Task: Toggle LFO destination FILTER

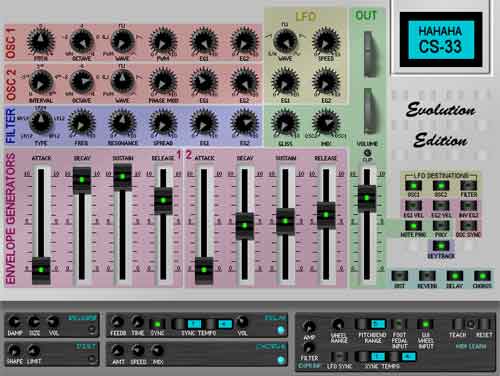Action: click(468, 186)
